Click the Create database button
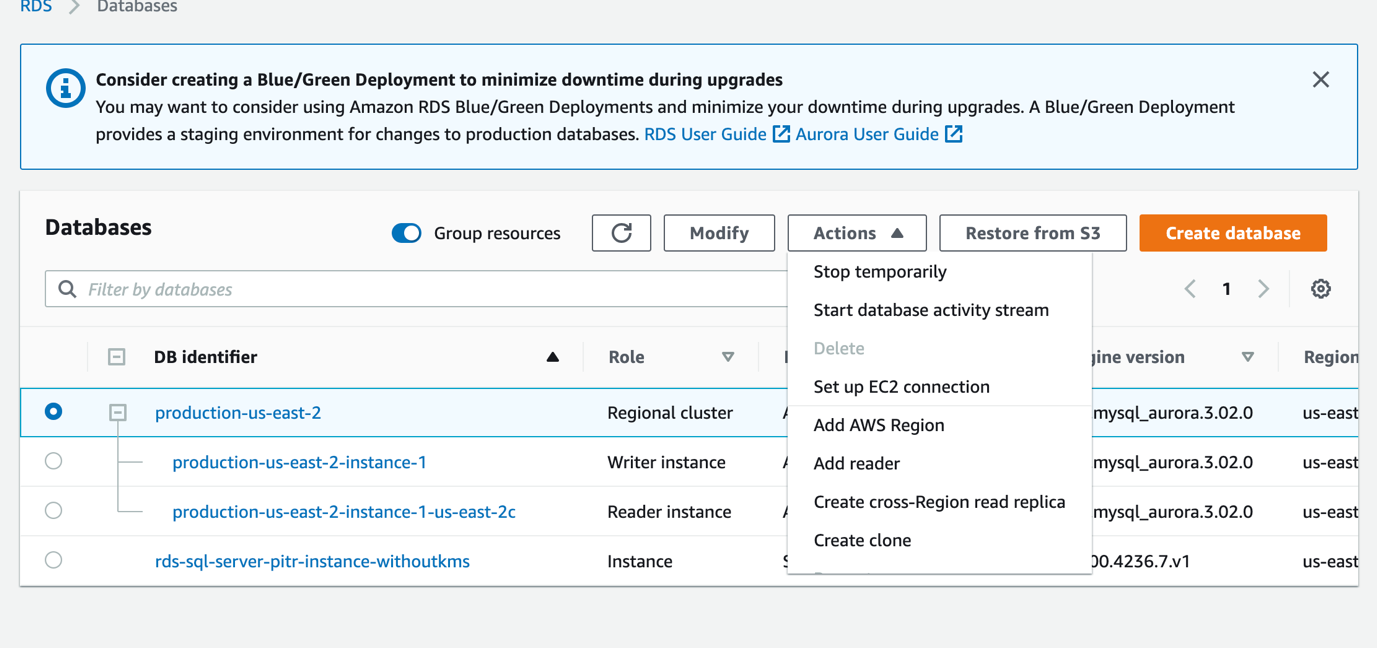This screenshot has height=648, width=1377. pos(1232,233)
